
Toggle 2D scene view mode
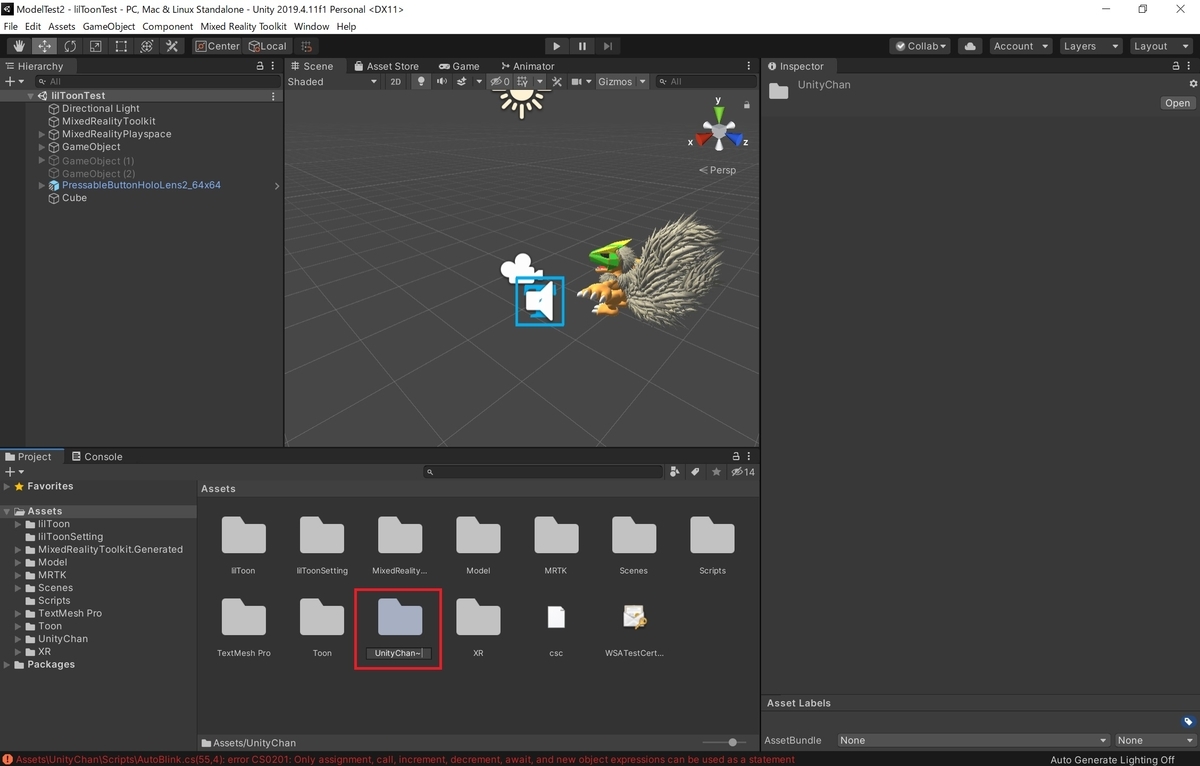coord(396,82)
